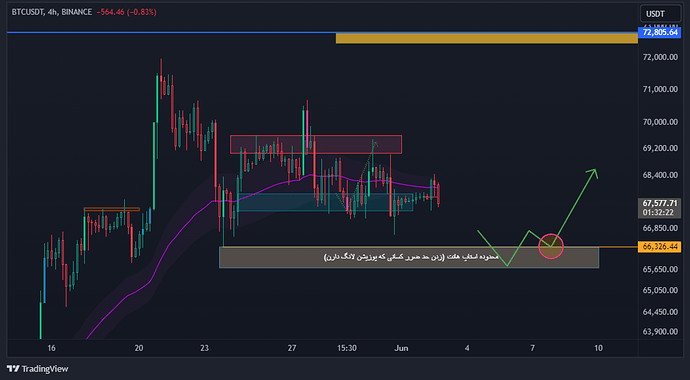Click the 4h interval label
This screenshot has height=380, width=690.
click(x=51, y=12)
